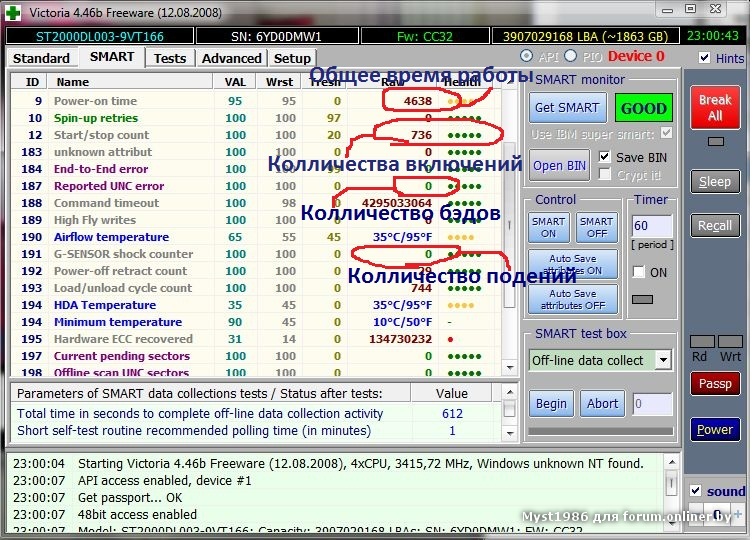Image resolution: width=754 pixels, height=540 pixels.
Task: Click the Name column header
Action: pyautogui.click(x=130, y=82)
